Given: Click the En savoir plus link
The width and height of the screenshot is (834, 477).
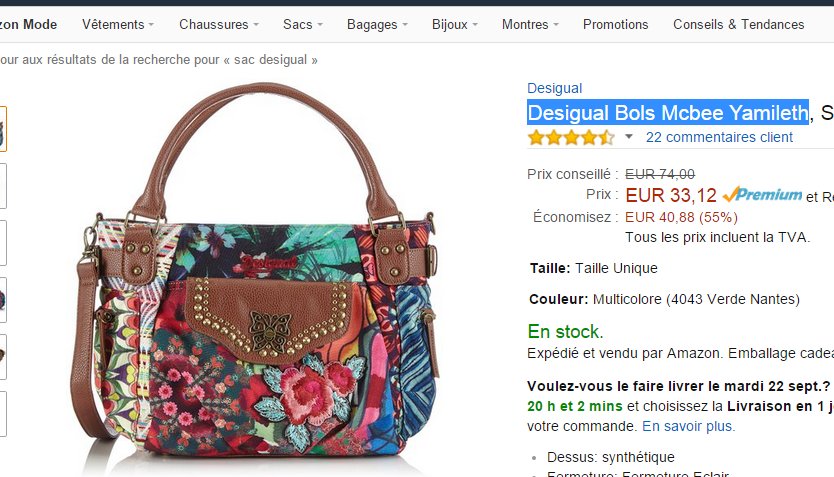Looking at the screenshot, I should click(x=688, y=426).
